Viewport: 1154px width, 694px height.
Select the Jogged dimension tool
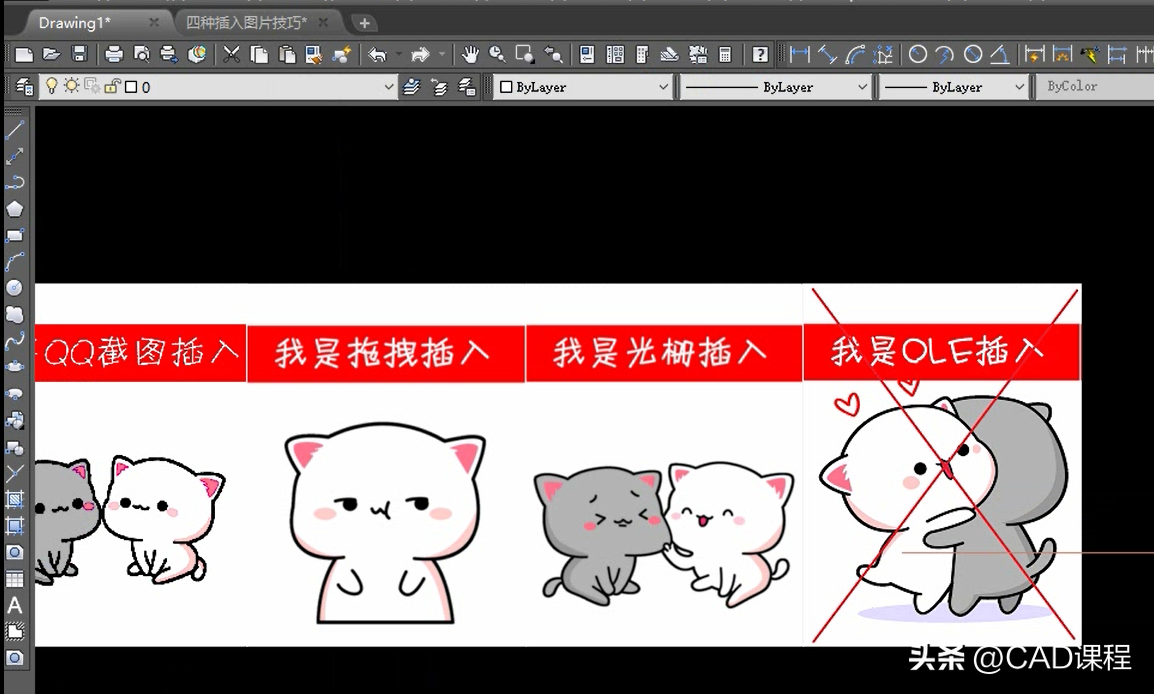click(x=945, y=54)
